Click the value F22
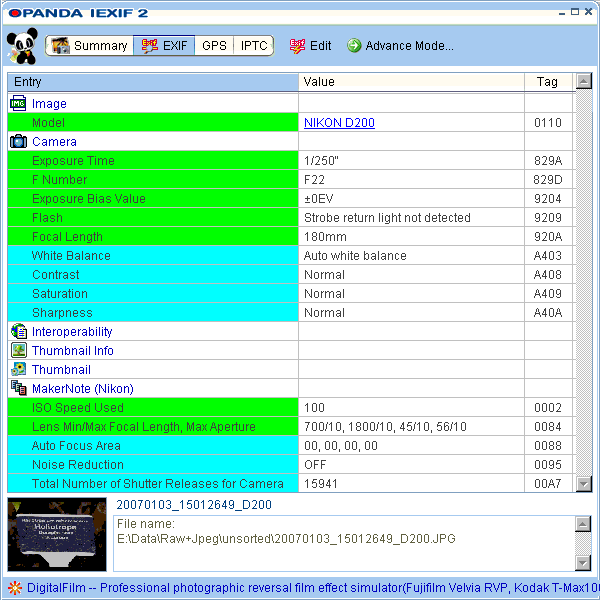600x600 pixels. (314, 179)
